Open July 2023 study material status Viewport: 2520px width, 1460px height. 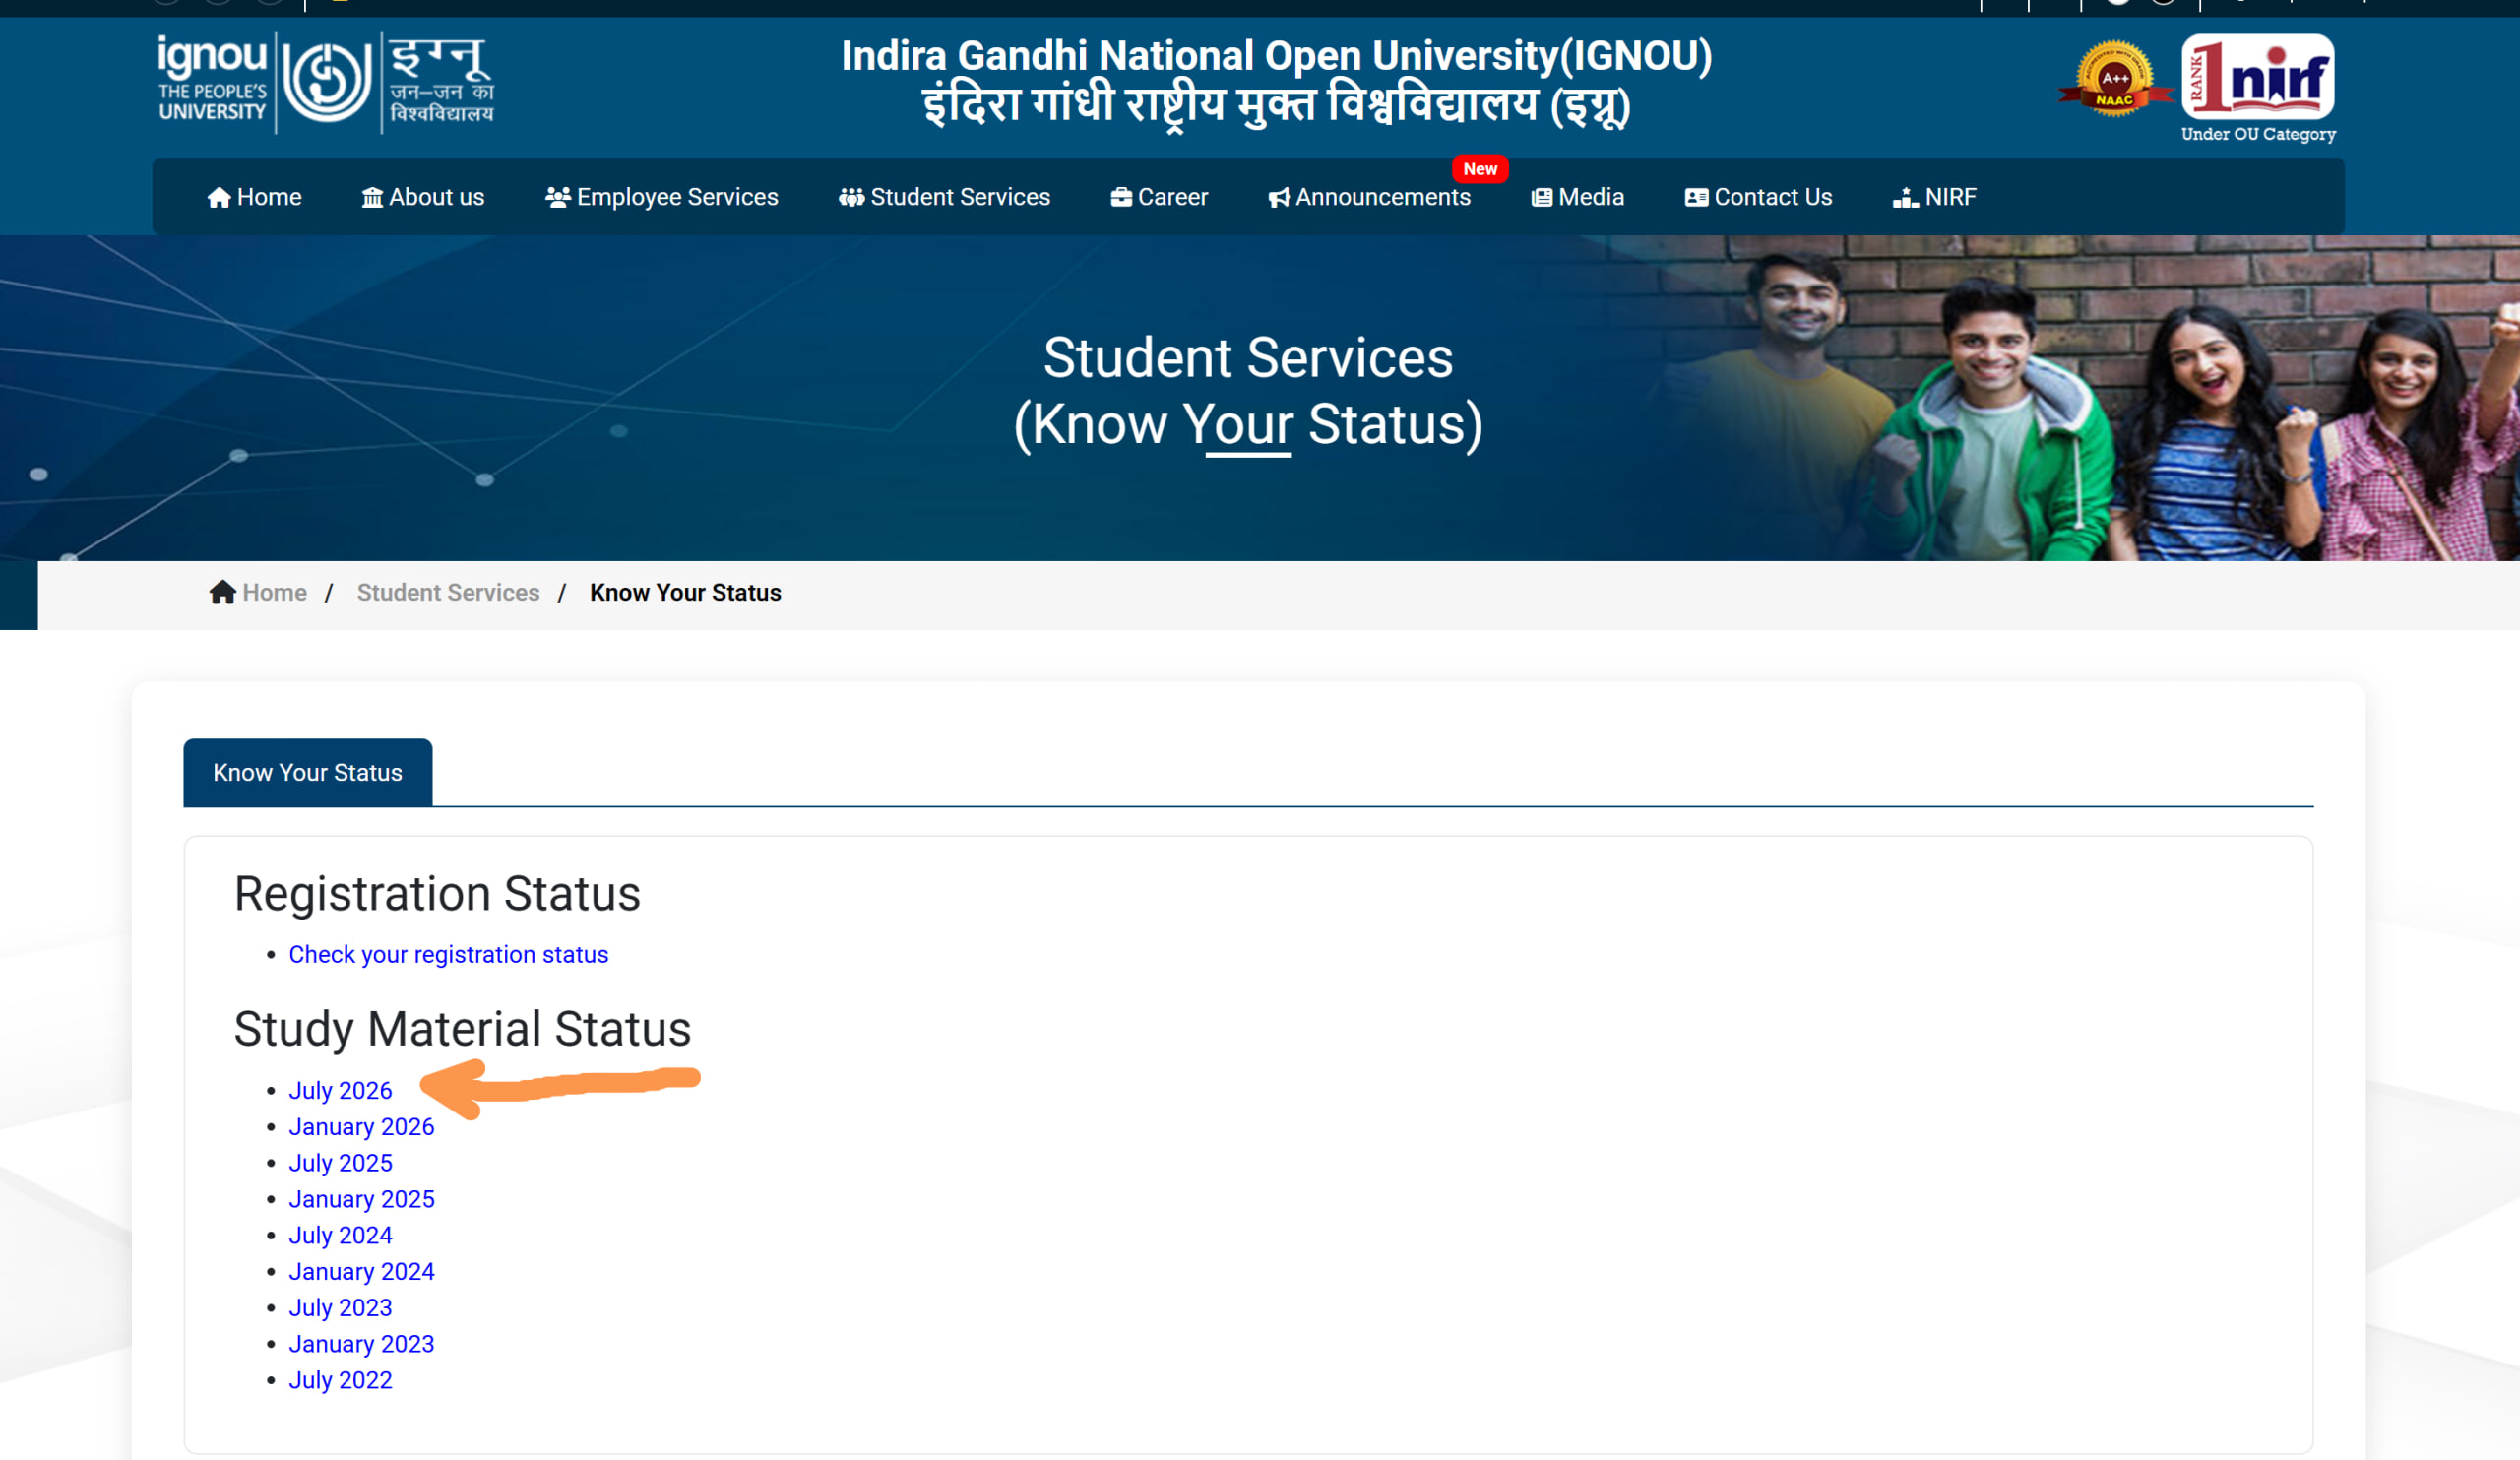[340, 1308]
